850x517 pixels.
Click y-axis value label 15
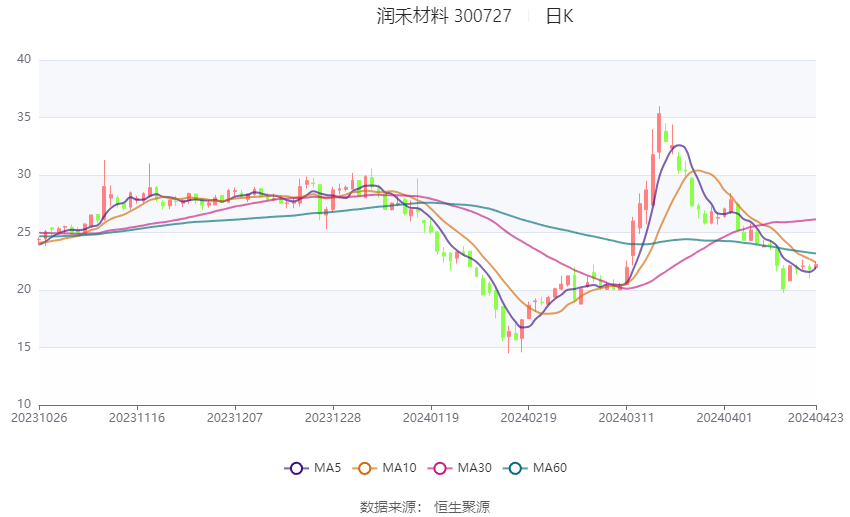(x=24, y=347)
